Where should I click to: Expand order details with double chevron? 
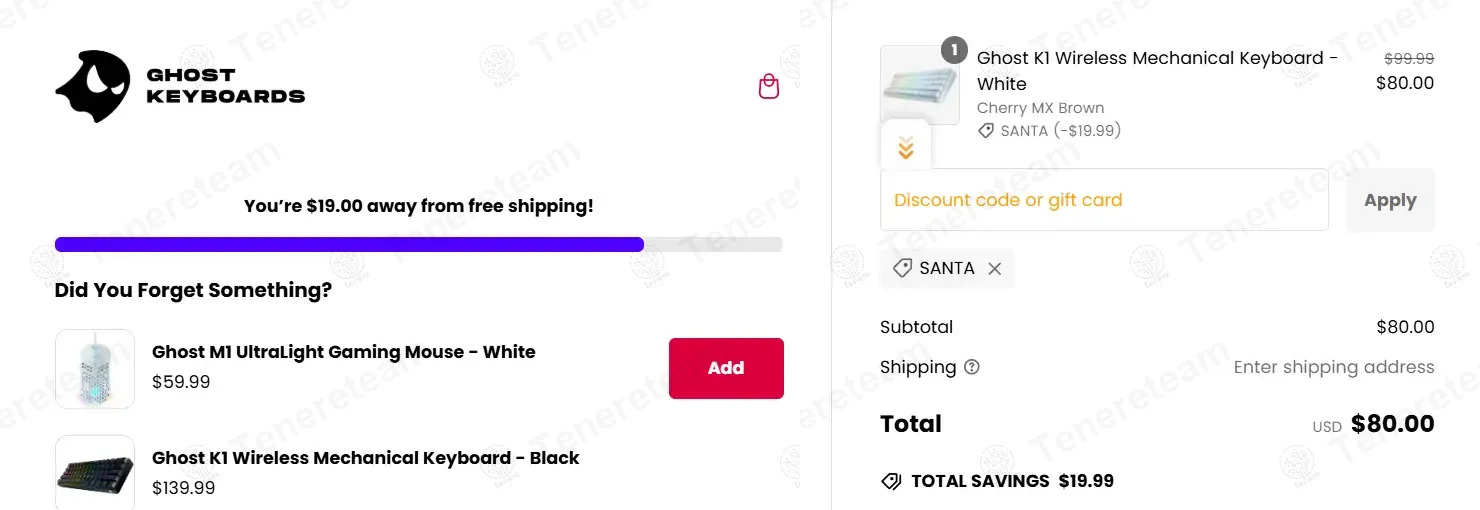pos(905,149)
